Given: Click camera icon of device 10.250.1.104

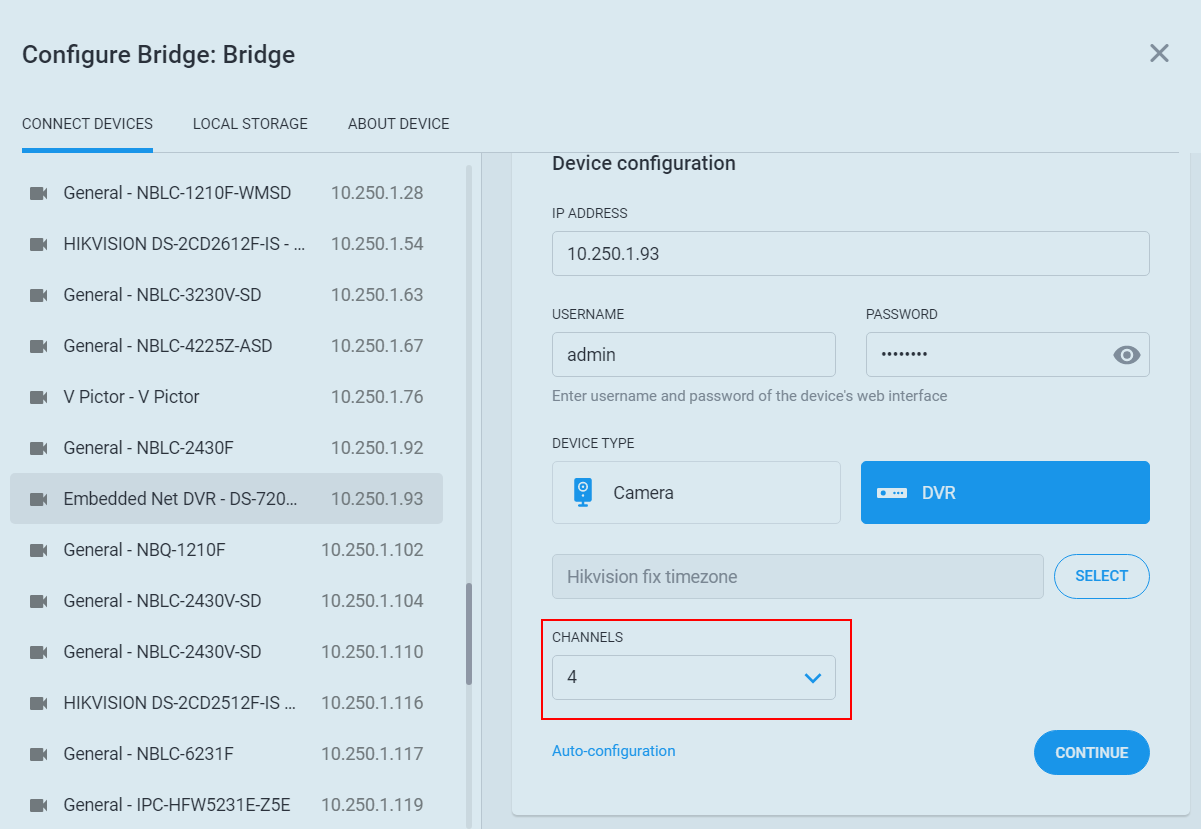Looking at the screenshot, I should point(39,601).
